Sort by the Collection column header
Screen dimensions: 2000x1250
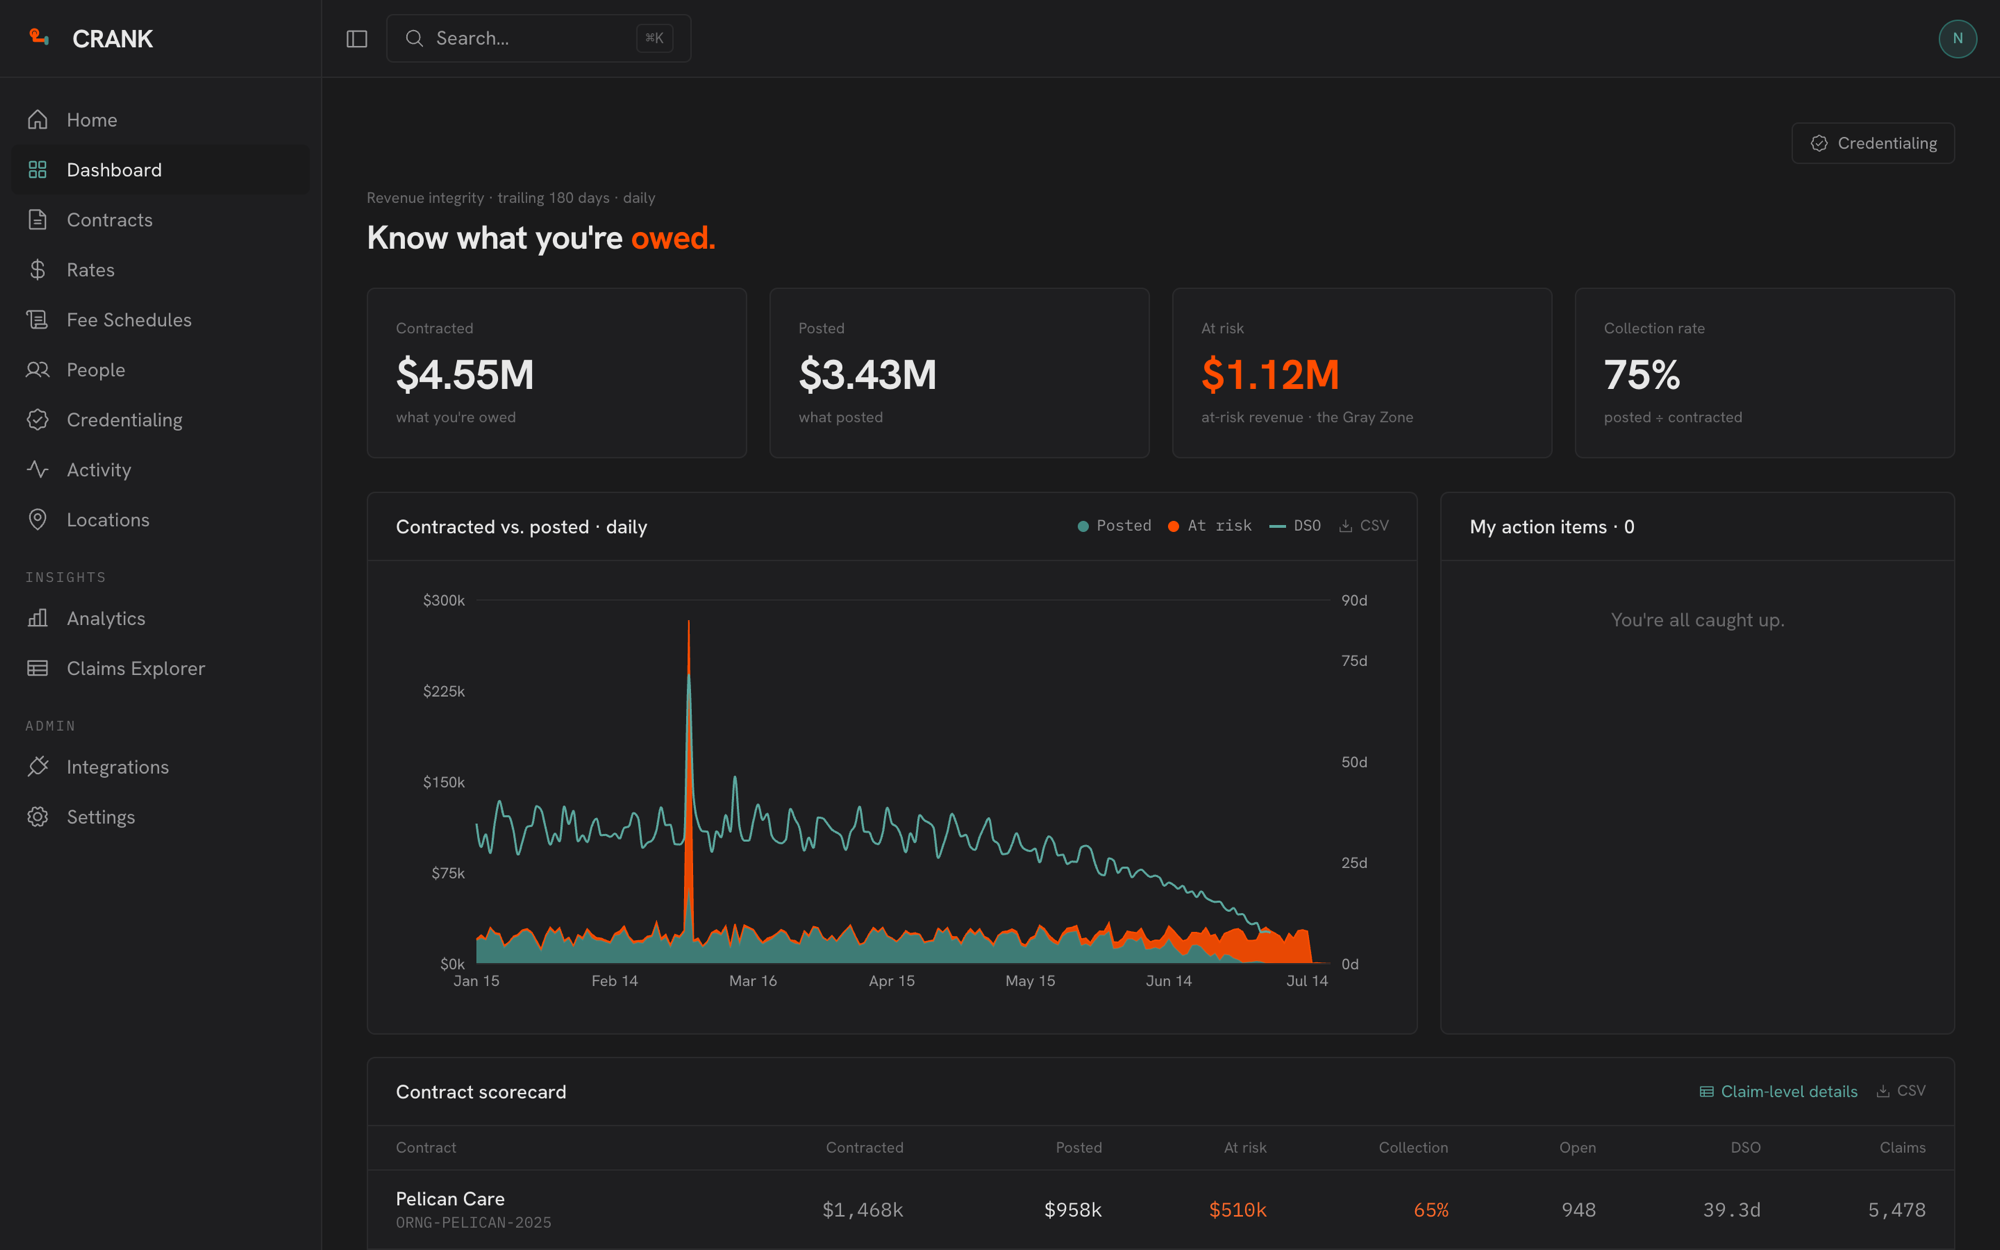point(1413,1148)
